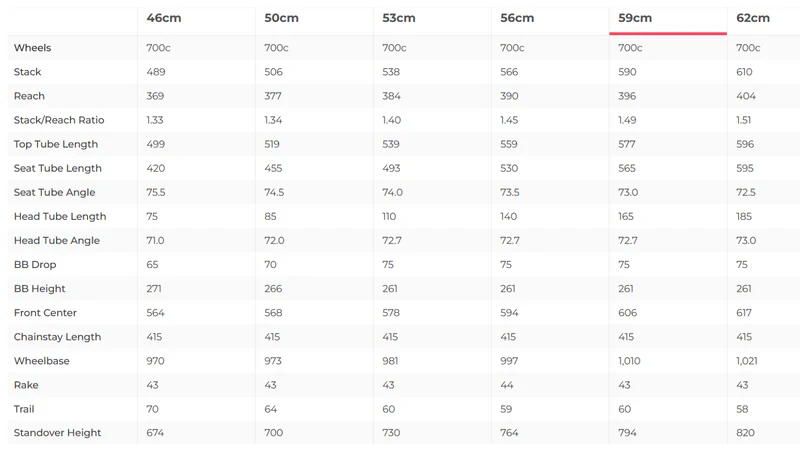The image size is (800, 450).
Task: Select the 50cm size column header
Action: pyautogui.click(x=281, y=18)
